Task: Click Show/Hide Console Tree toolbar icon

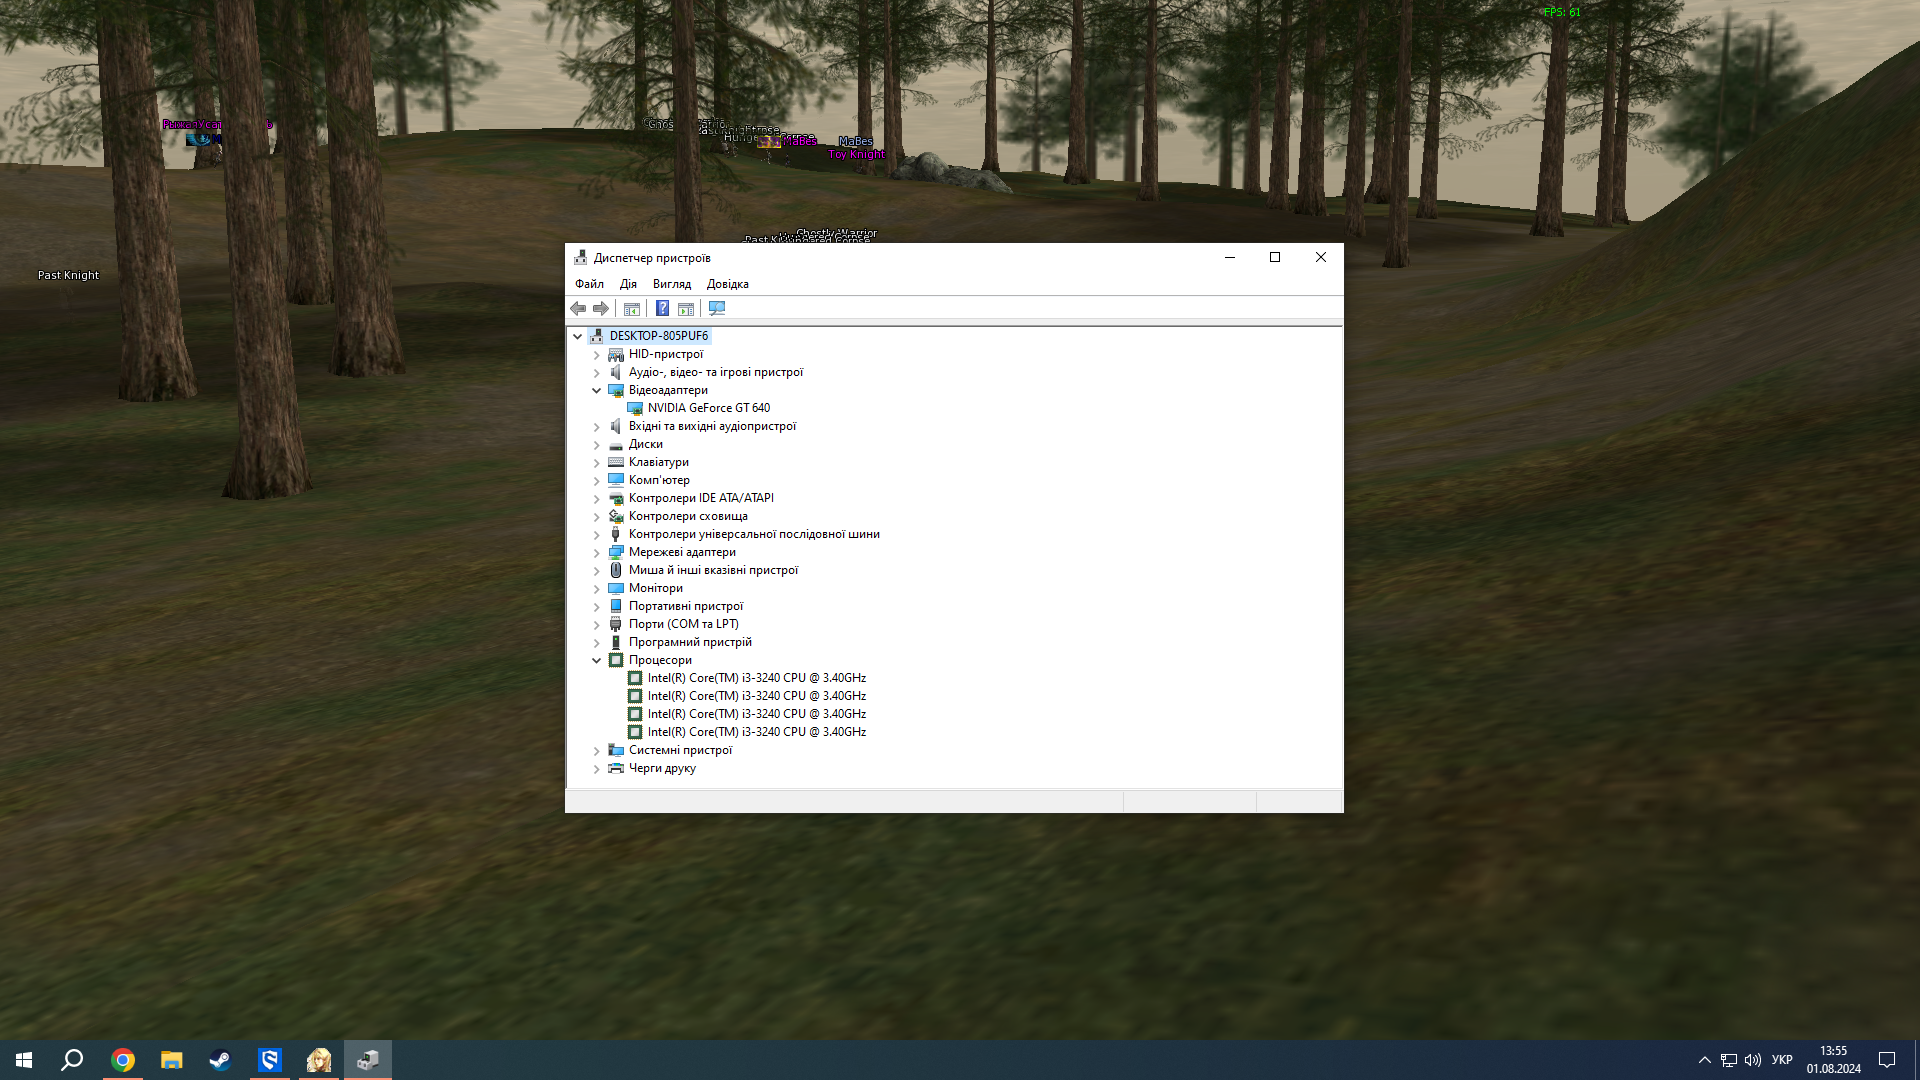Action: (x=632, y=308)
